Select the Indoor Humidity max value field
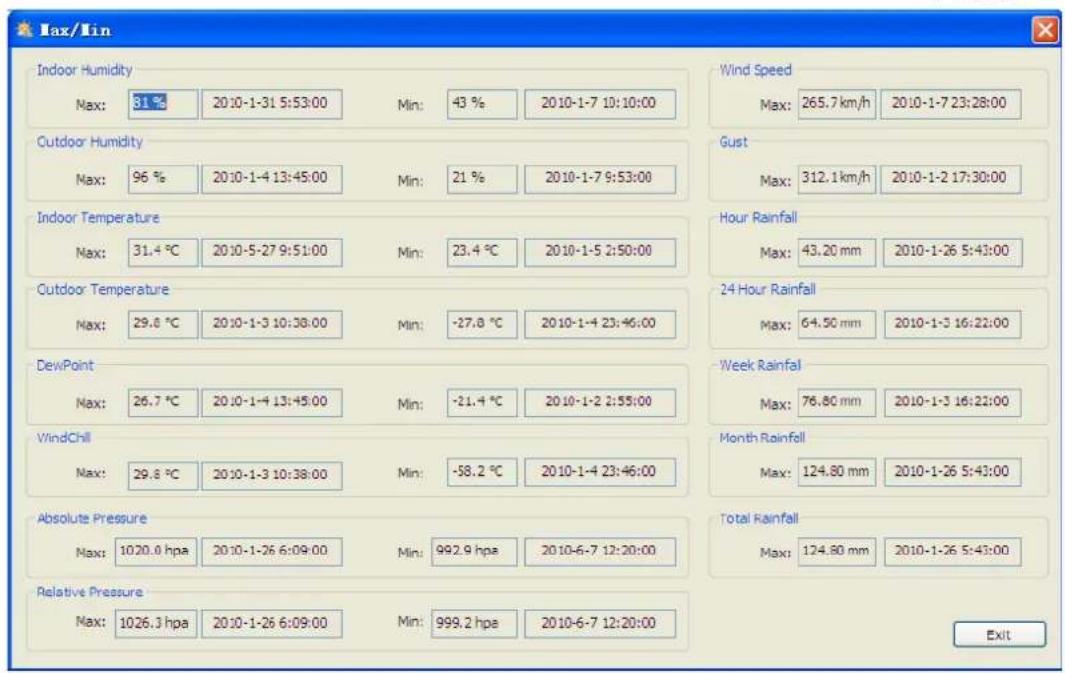The image size is (1065, 673). pos(162,103)
